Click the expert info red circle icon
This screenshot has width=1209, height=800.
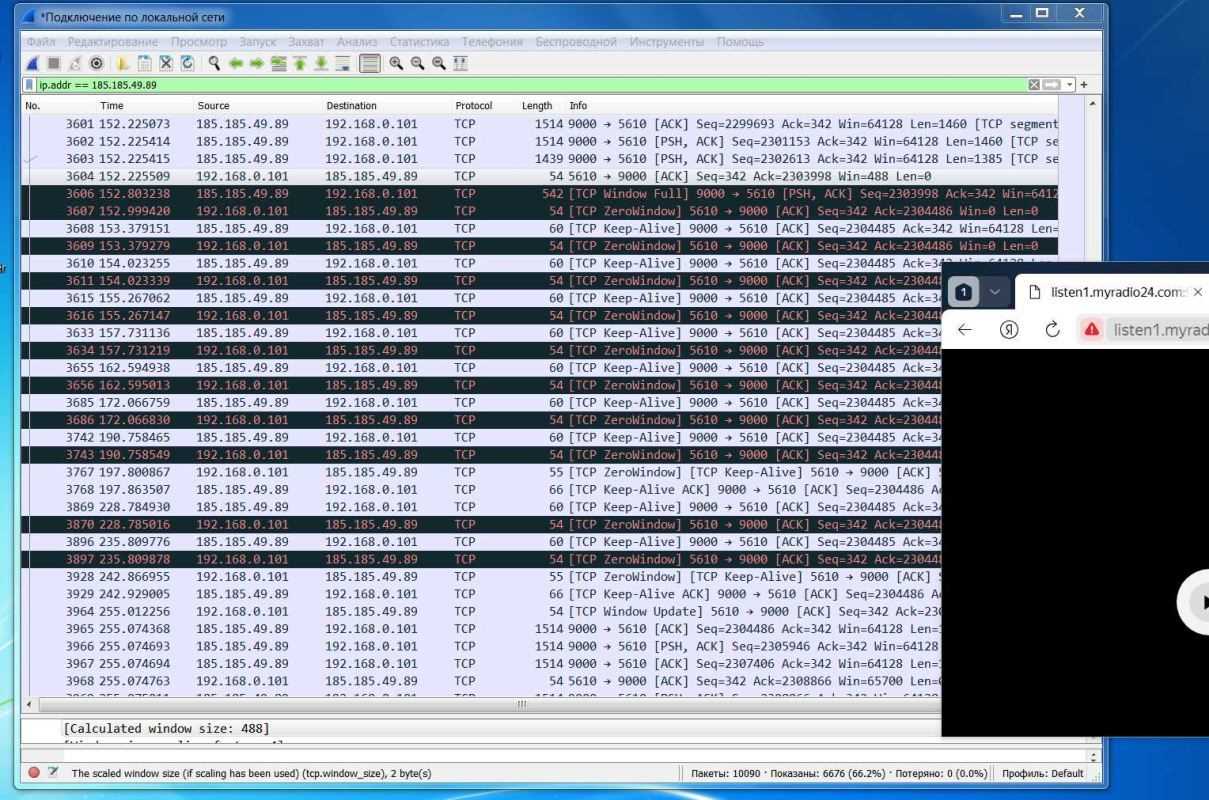pyautogui.click(x=34, y=774)
